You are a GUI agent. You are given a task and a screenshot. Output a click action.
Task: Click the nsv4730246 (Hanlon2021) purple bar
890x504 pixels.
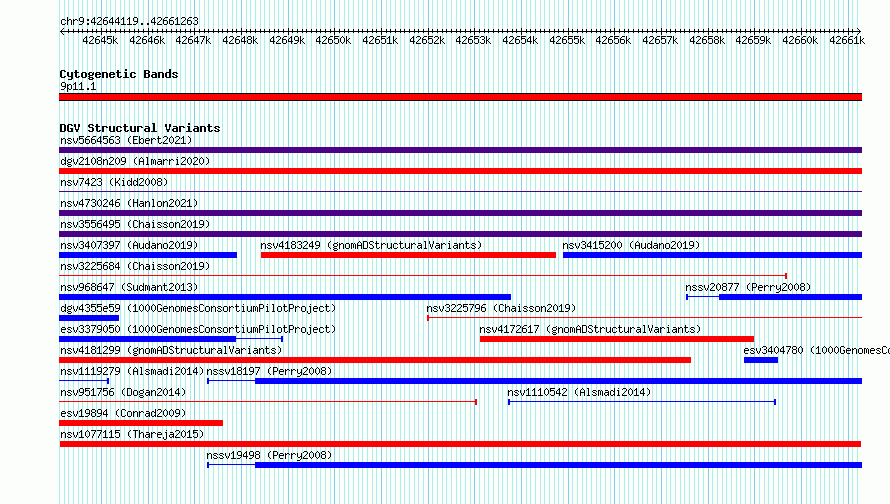click(460, 213)
